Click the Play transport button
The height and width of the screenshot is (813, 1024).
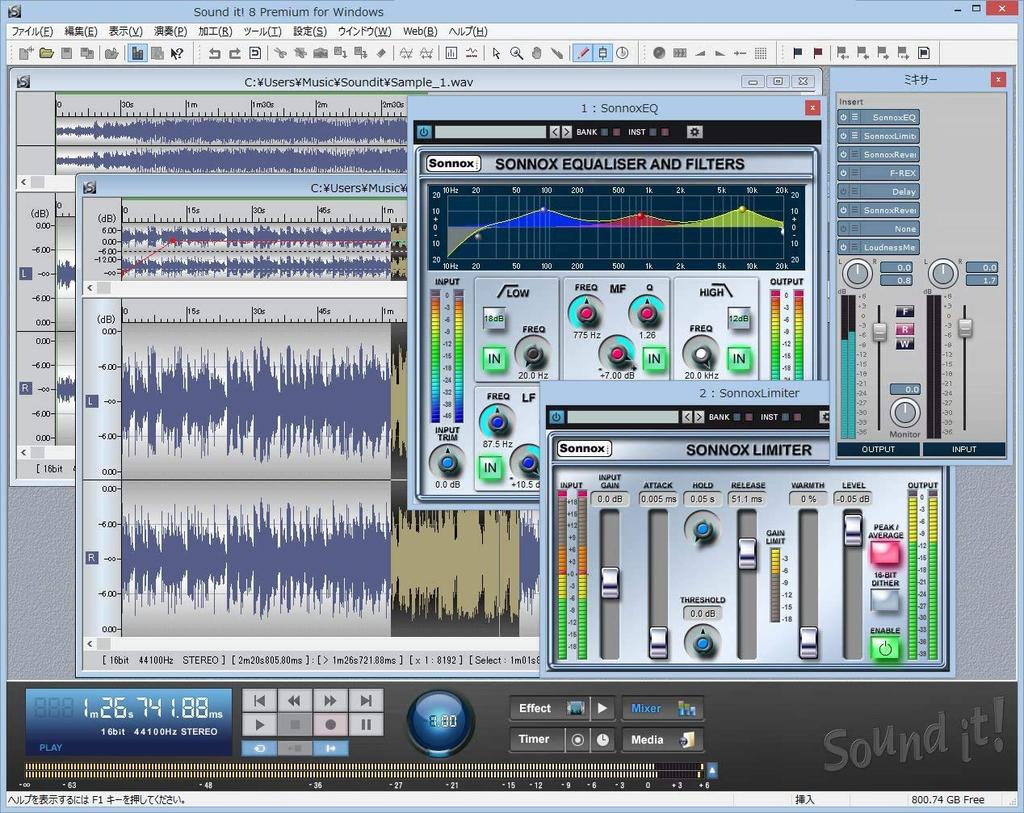[259, 725]
